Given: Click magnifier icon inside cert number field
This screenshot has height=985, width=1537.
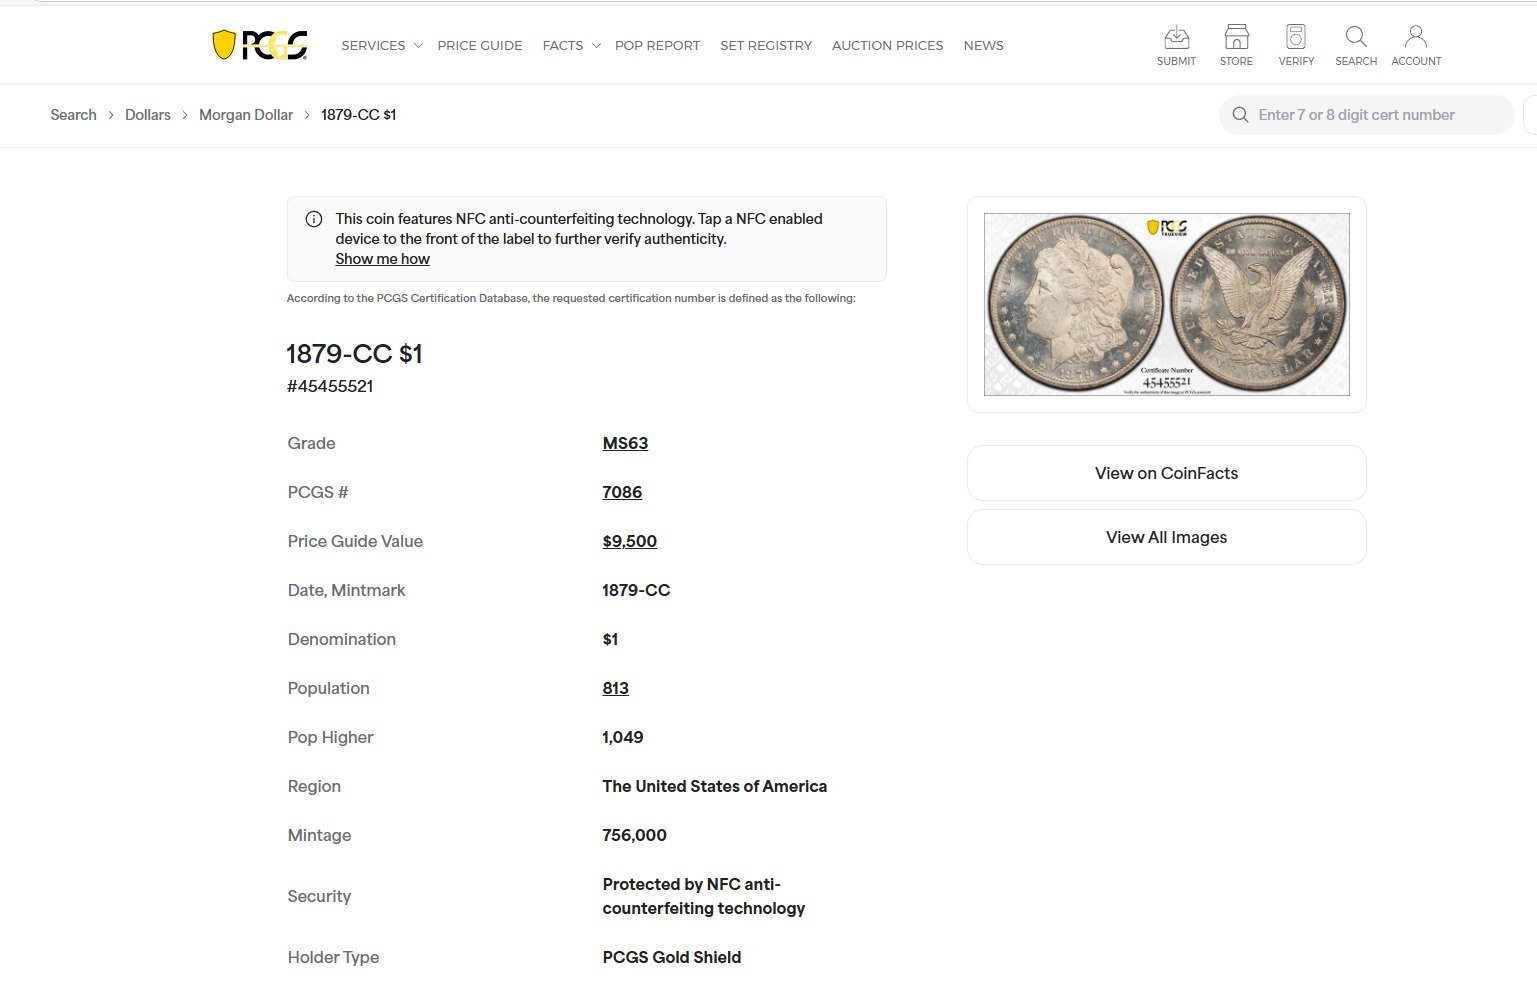Looking at the screenshot, I should coord(1240,115).
